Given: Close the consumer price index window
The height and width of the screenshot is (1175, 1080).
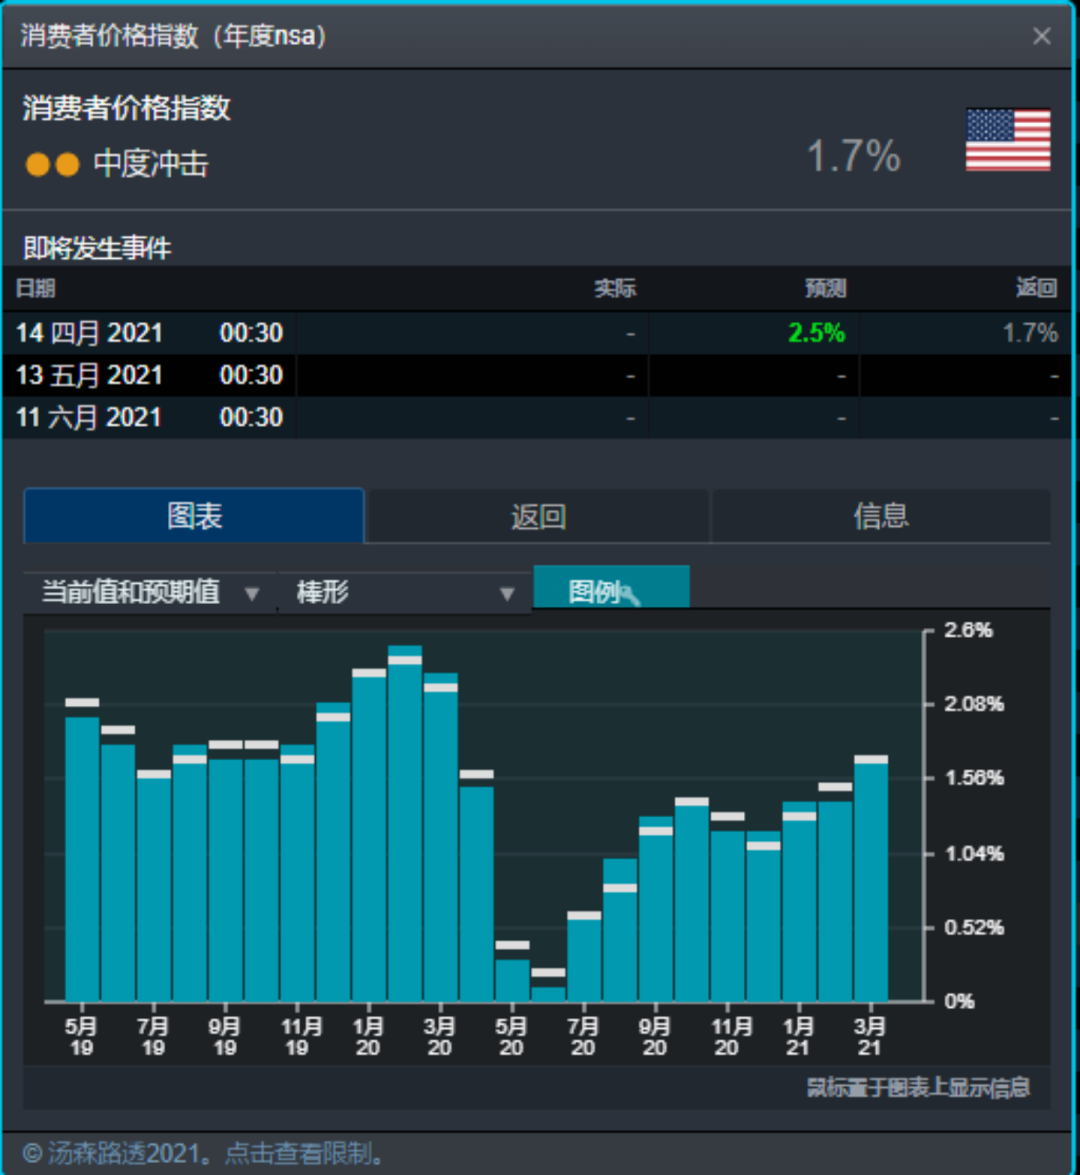Looking at the screenshot, I should 1041,36.
